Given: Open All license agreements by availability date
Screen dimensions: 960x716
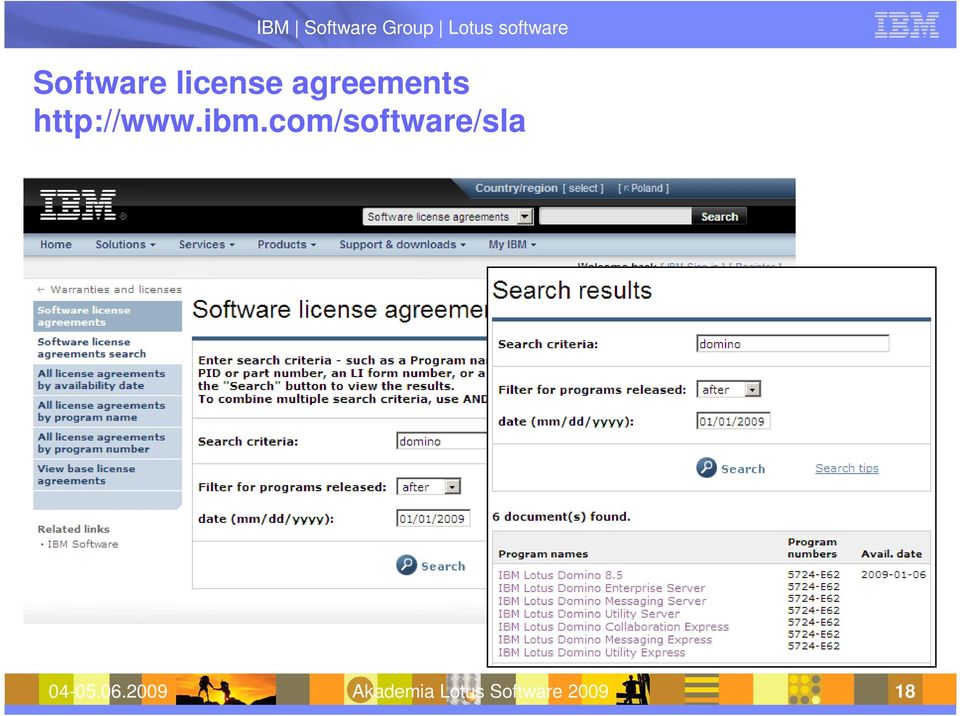Looking at the screenshot, I should (x=107, y=380).
